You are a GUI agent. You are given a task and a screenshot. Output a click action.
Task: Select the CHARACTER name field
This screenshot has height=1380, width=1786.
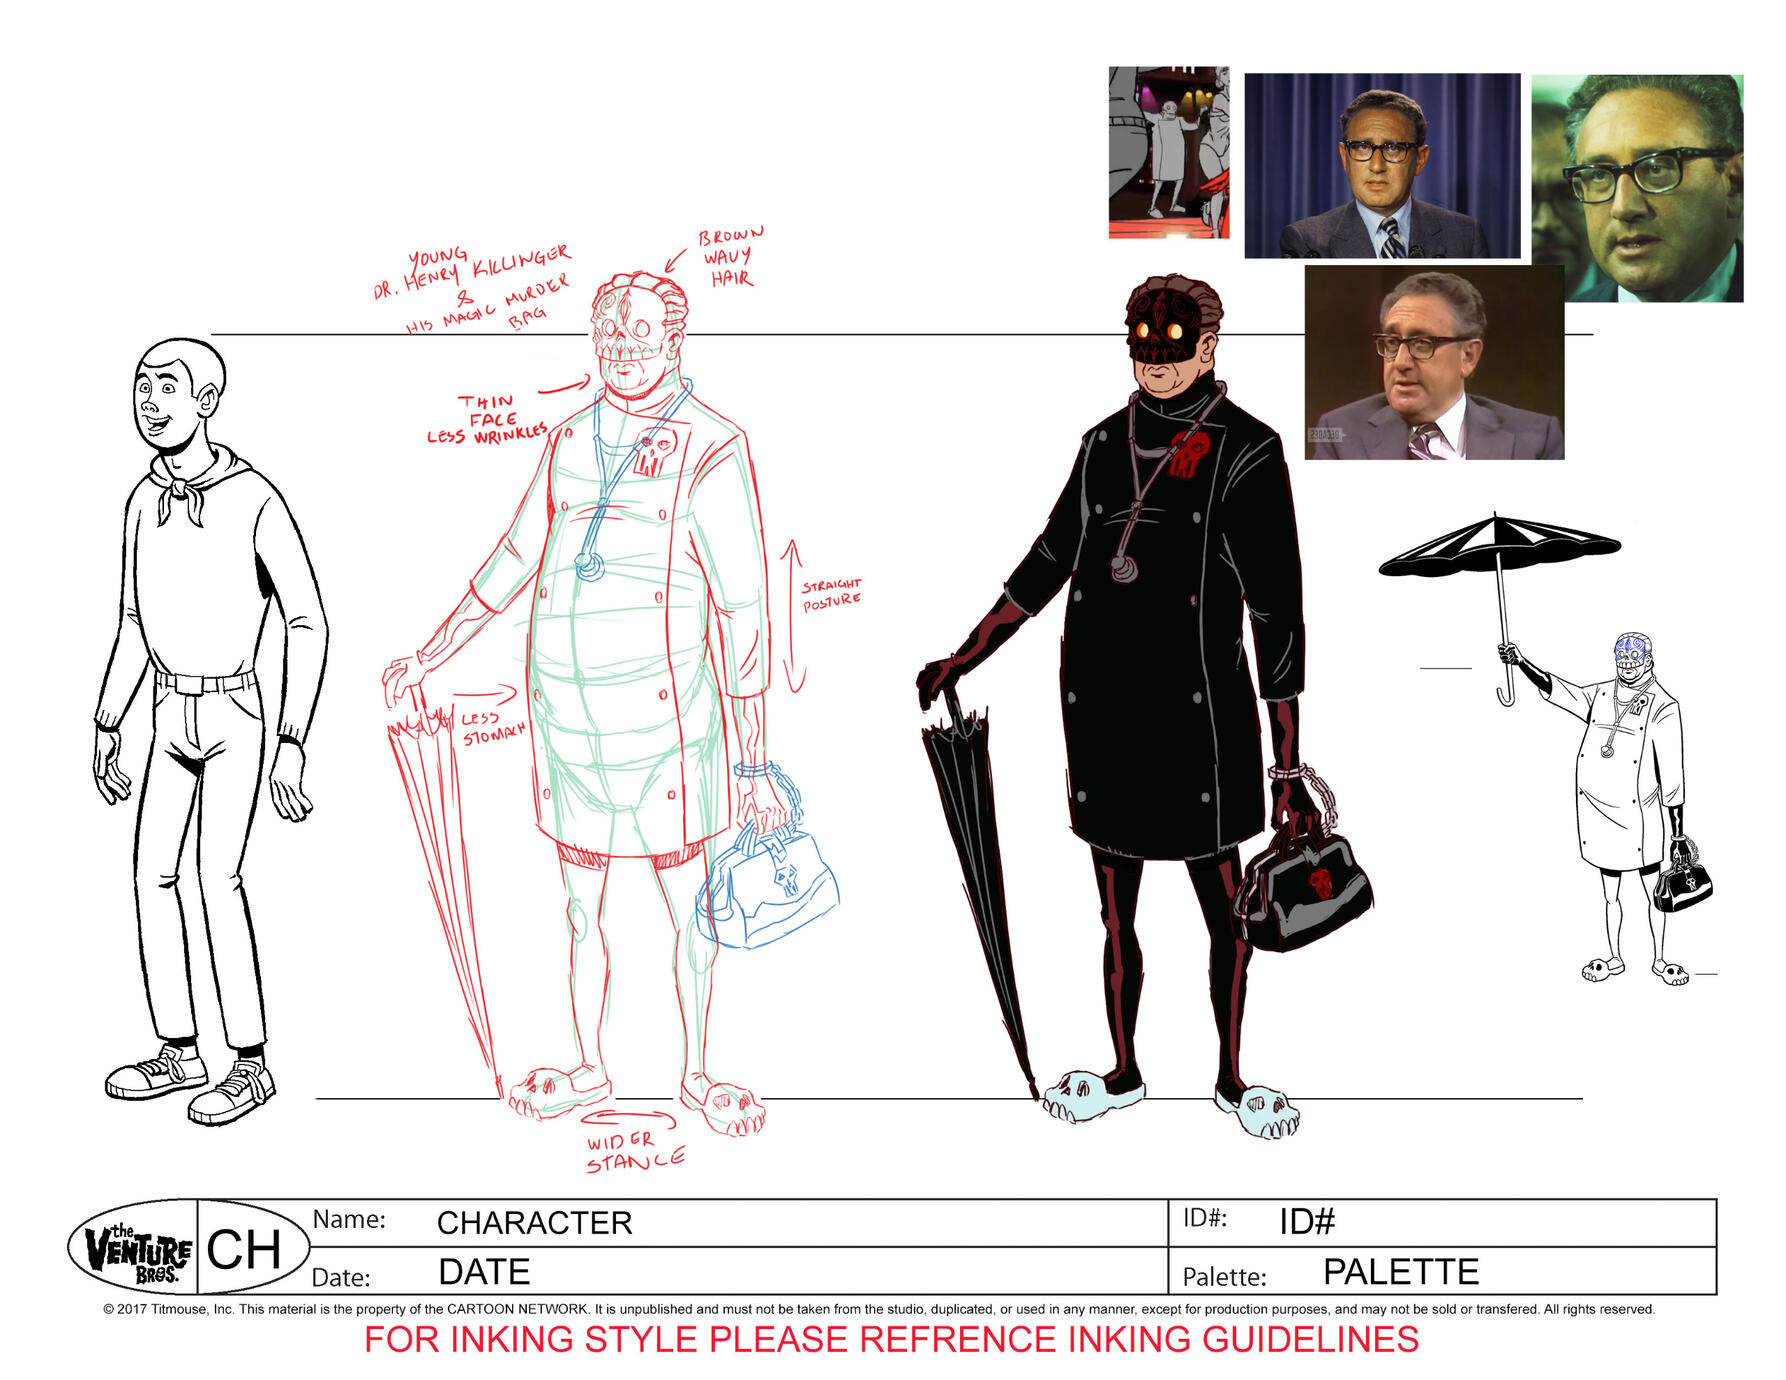[535, 1222]
